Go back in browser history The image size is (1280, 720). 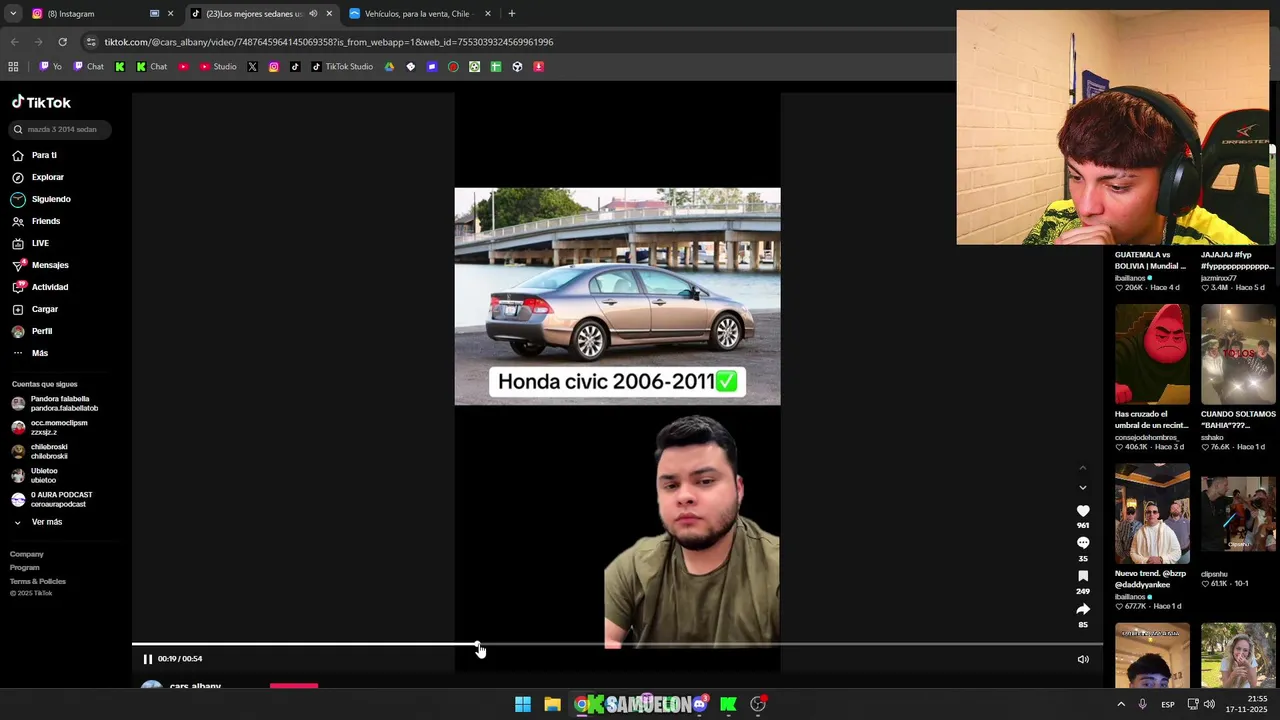pos(14,42)
